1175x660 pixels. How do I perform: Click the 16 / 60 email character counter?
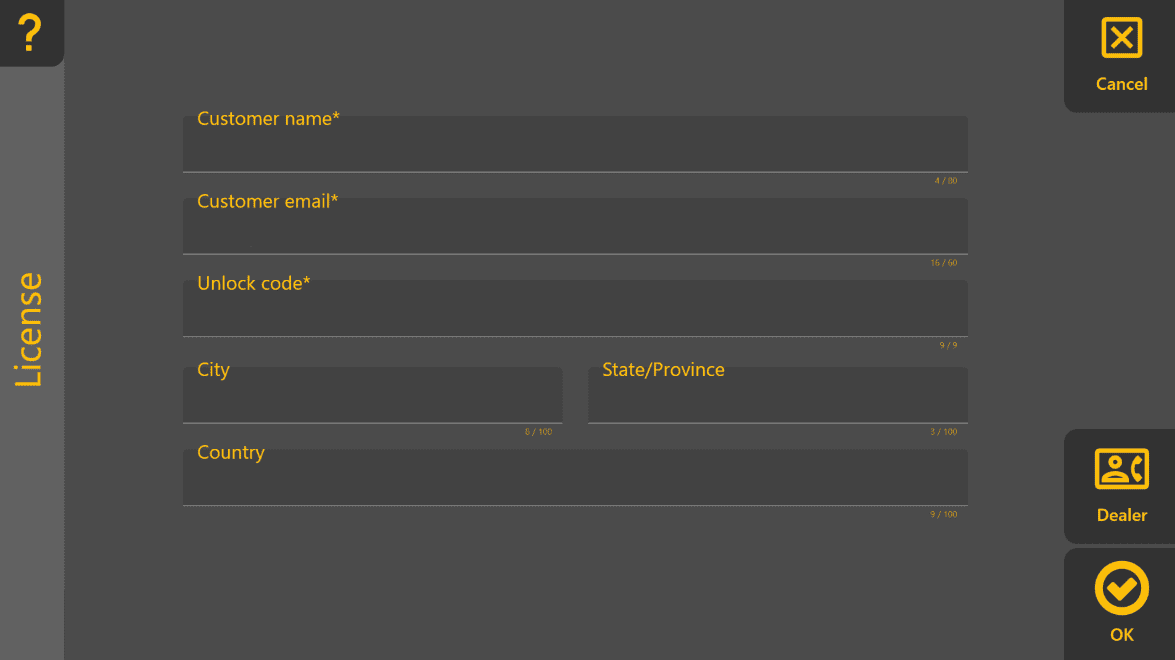pos(943,263)
